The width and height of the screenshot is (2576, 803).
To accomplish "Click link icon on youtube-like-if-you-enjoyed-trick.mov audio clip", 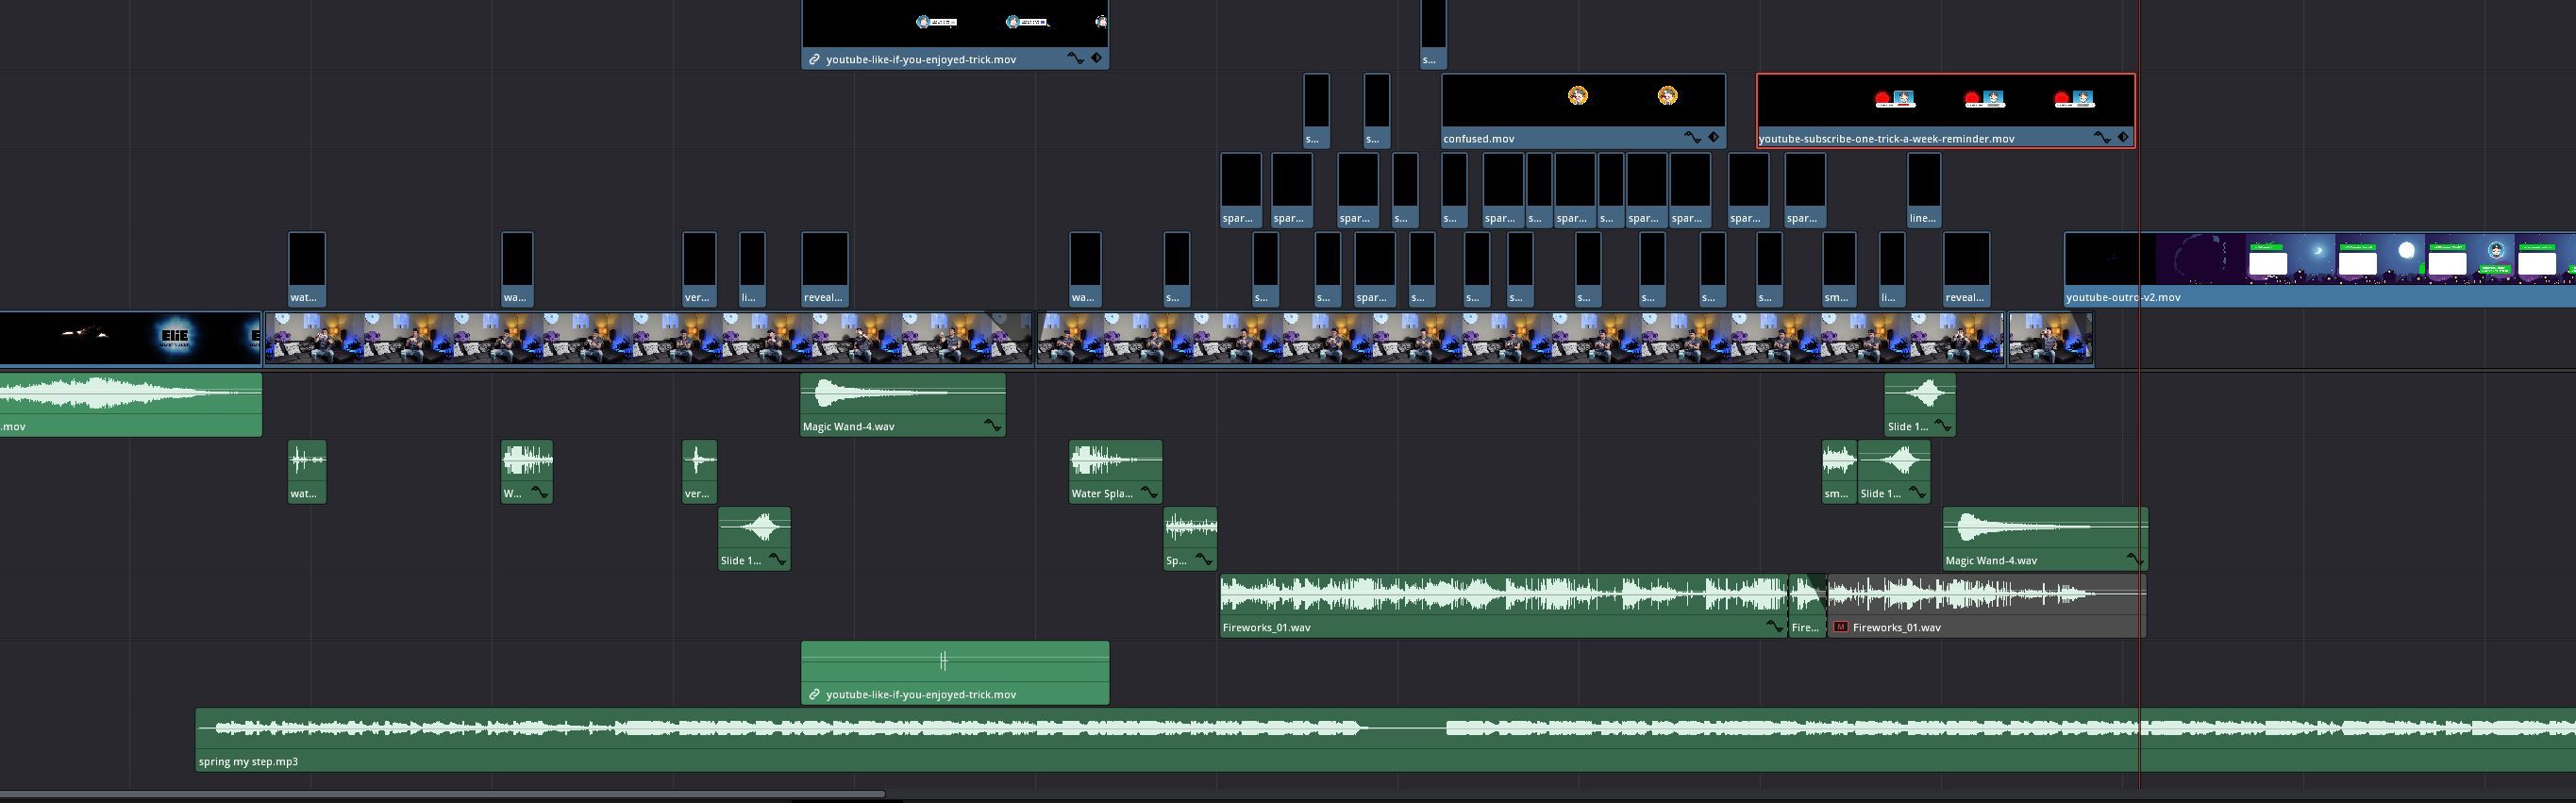I will pos(814,694).
